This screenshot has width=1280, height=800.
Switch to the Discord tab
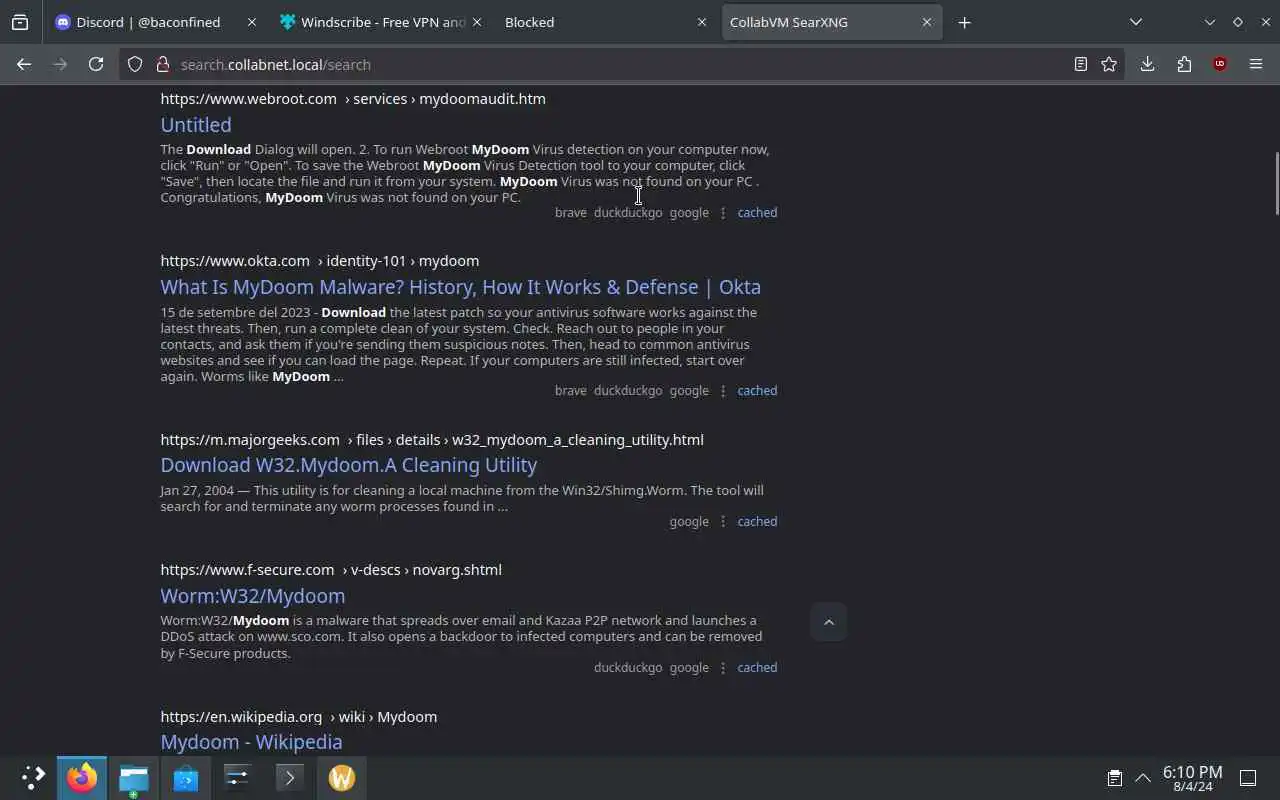[x=155, y=22]
